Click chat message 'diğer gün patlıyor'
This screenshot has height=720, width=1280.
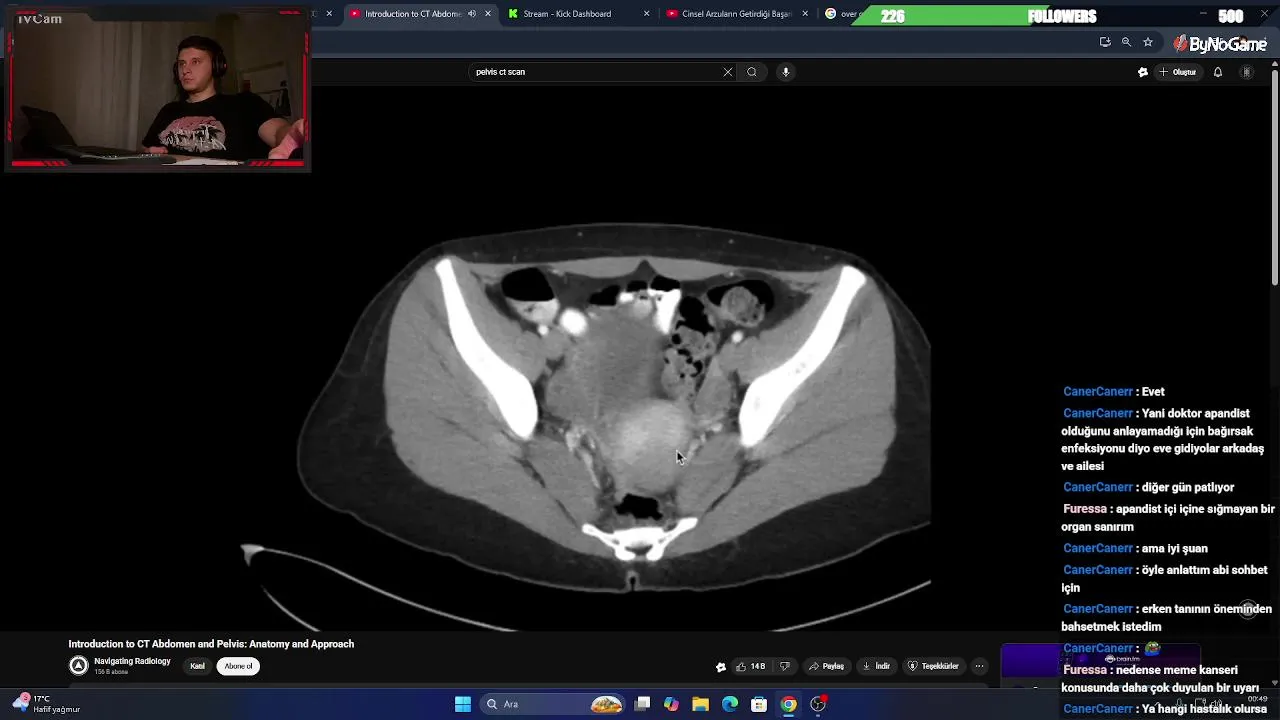click(x=1149, y=488)
